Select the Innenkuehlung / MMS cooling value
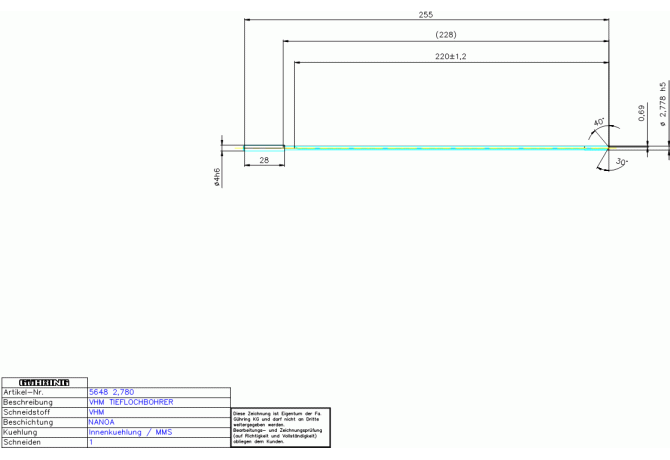This screenshot has height=460, width=670. (x=131, y=432)
